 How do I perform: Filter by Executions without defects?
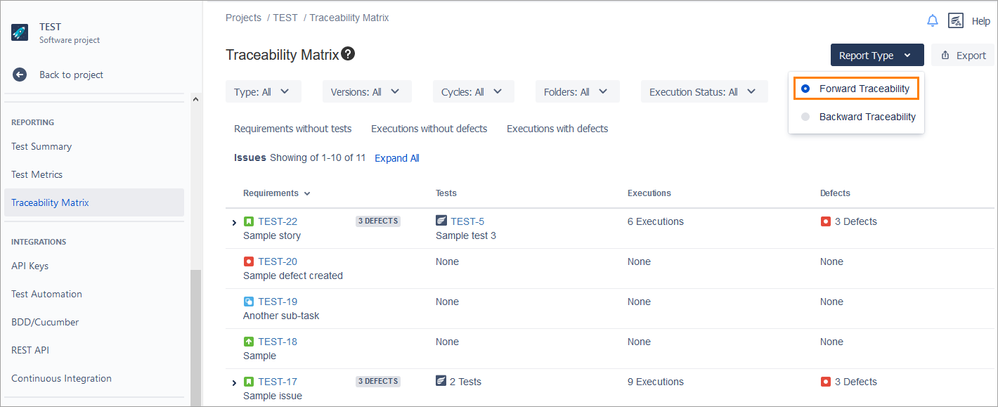click(429, 129)
